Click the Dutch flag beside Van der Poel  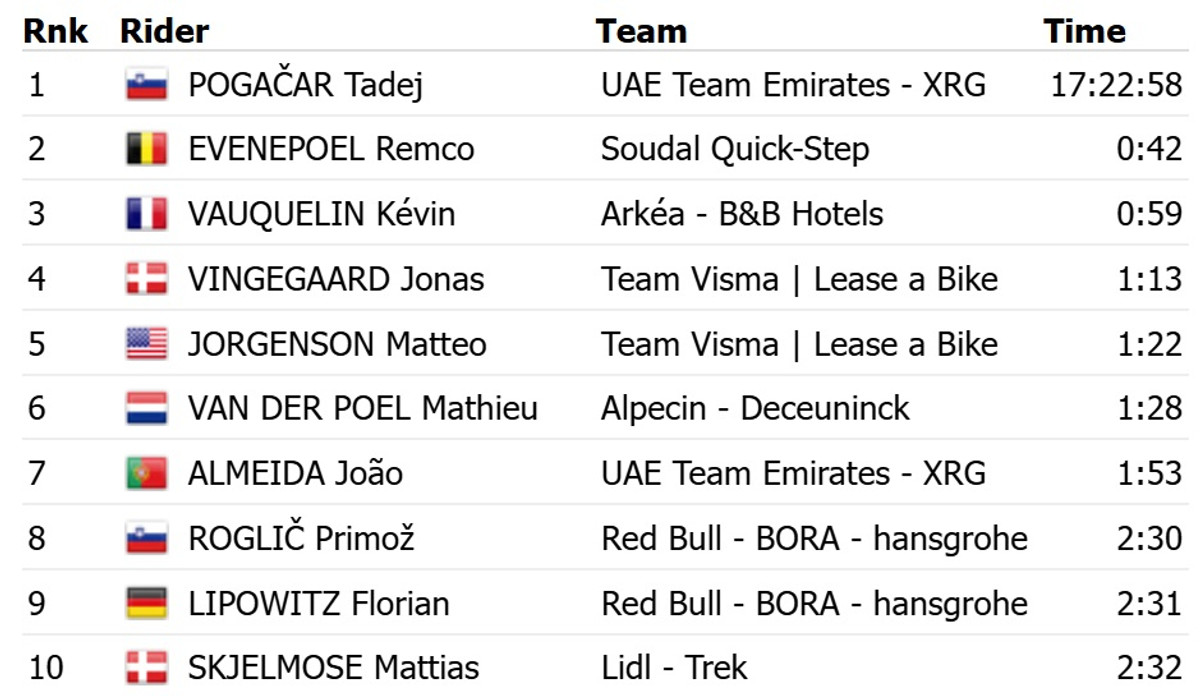(x=146, y=408)
